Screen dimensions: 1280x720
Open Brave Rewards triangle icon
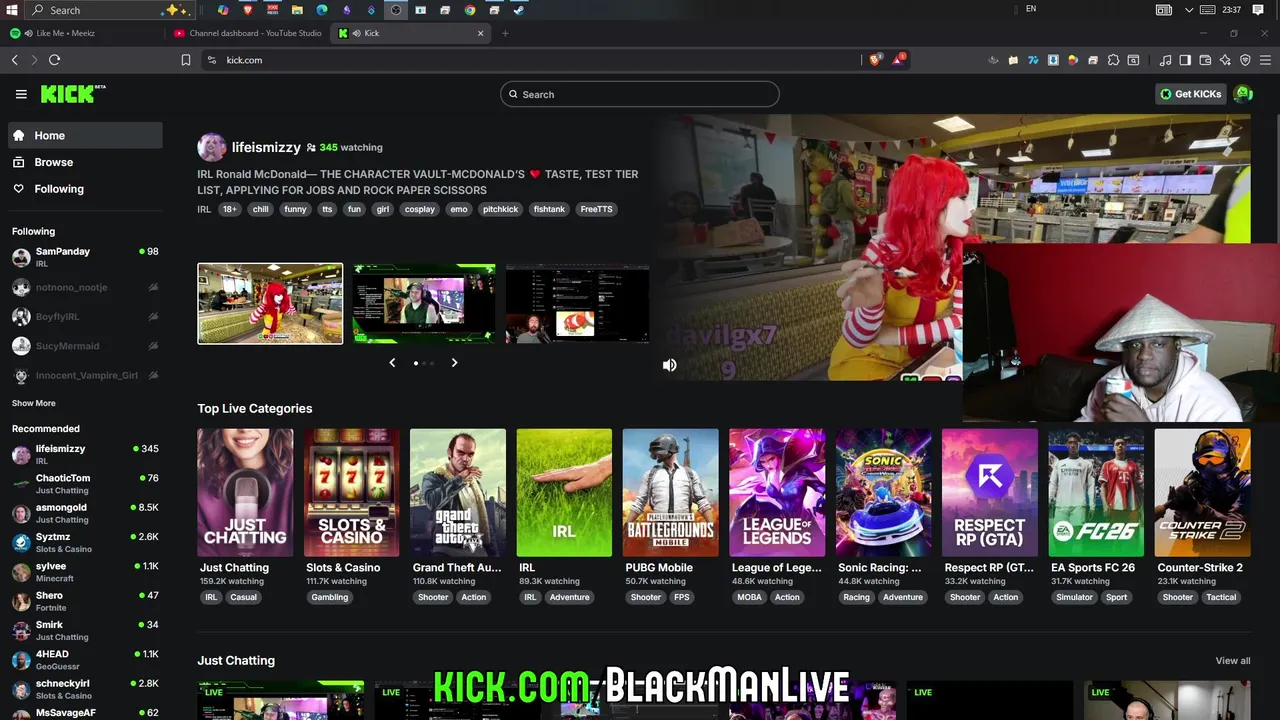tap(898, 60)
